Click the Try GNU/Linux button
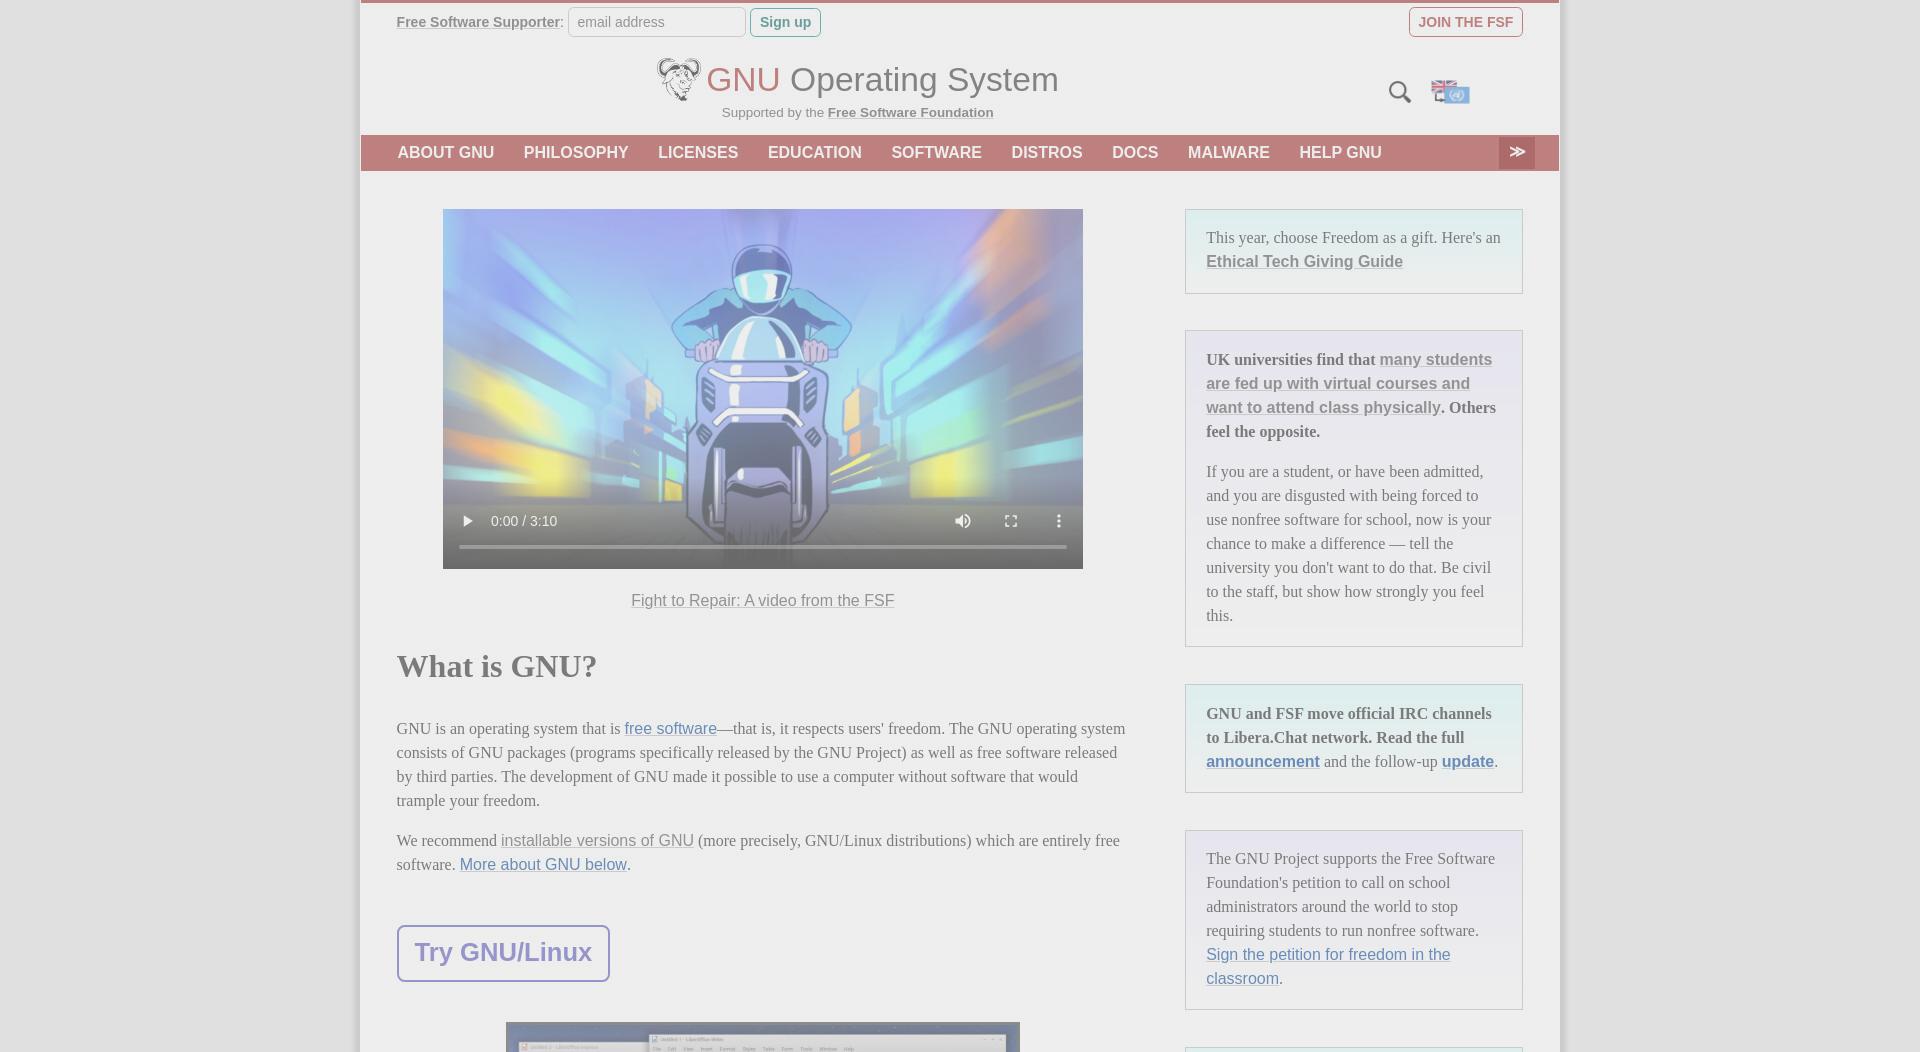Viewport: 1920px width, 1052px height. [x=503, y=953]
